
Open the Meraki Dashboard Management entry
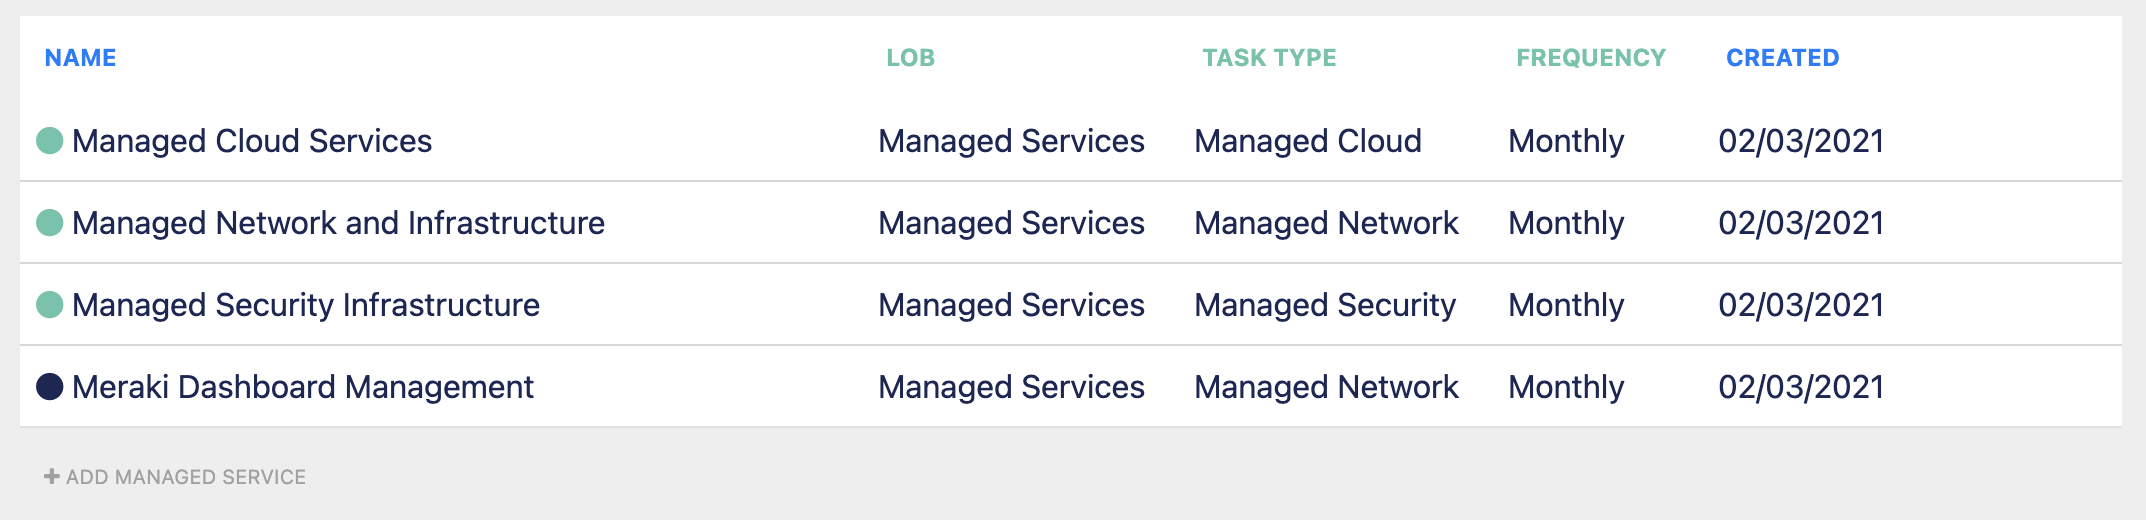(303, 387)
